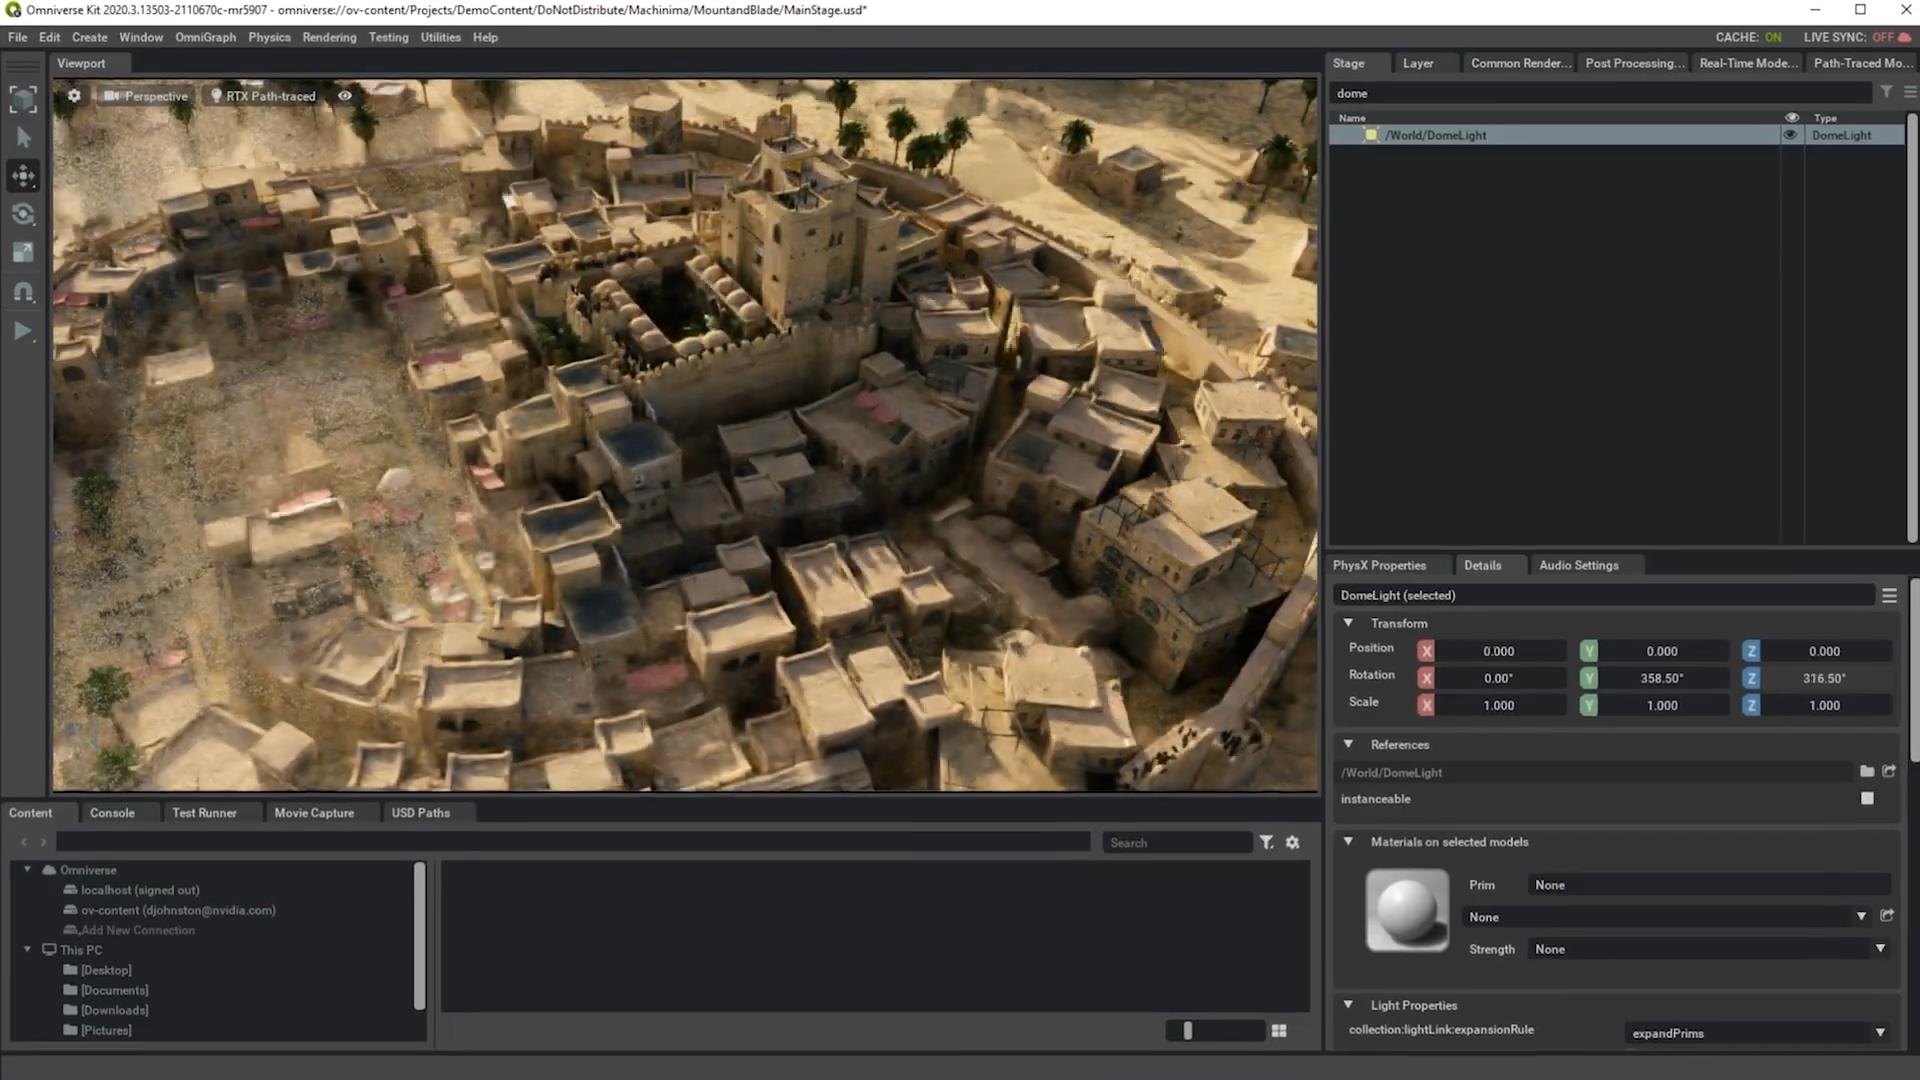The height and width of the screenshot is (1080, 1920).
Task: Switch to the Movie Capture tab
Action: [314, 813]
